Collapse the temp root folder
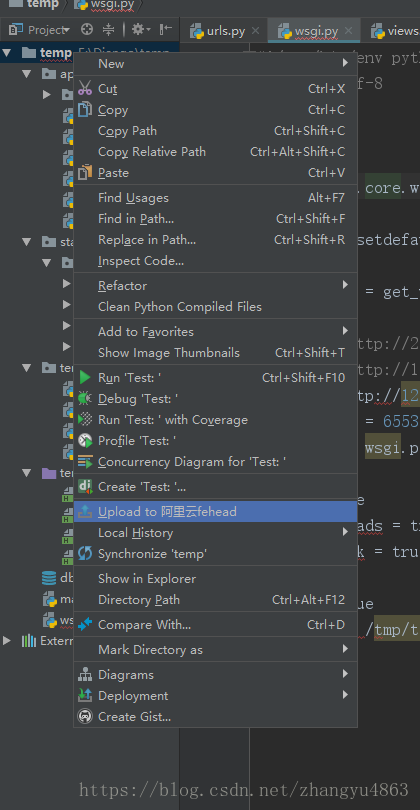This screenshot has height=810, width=420. [7, 52]
